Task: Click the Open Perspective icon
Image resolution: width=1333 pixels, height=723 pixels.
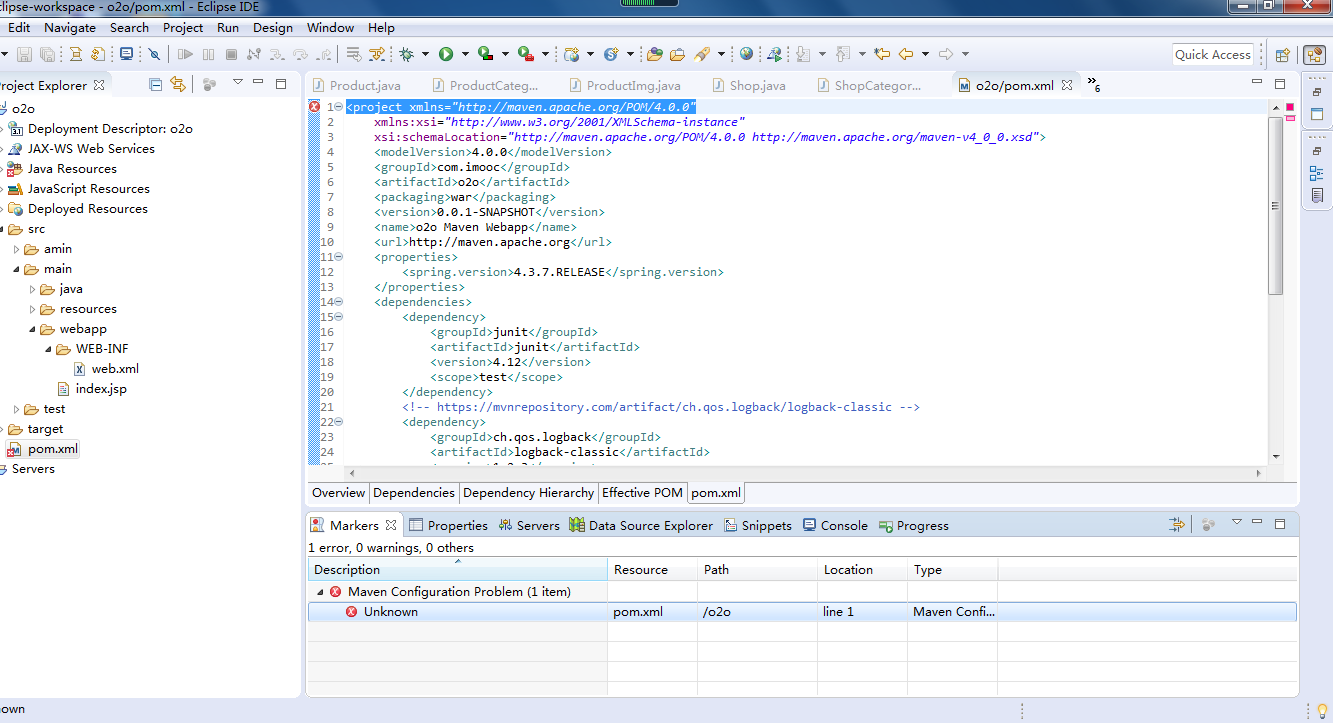Action: (1282, 55)
